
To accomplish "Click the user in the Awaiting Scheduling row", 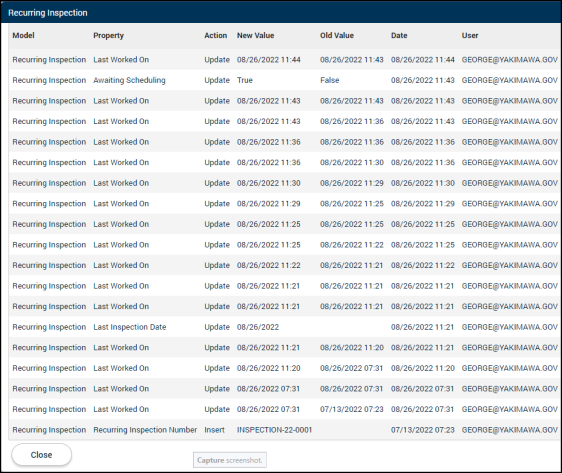I will tap(510, 80).
